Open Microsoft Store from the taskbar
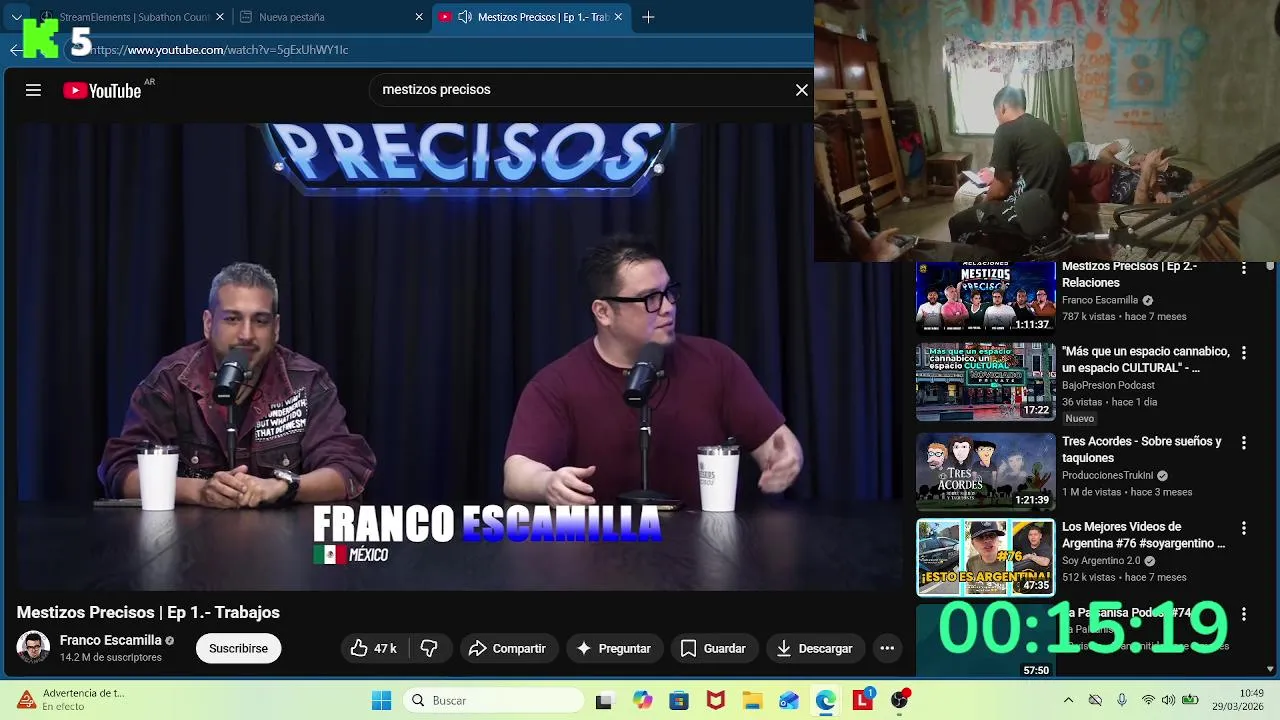 click(679, 701)
